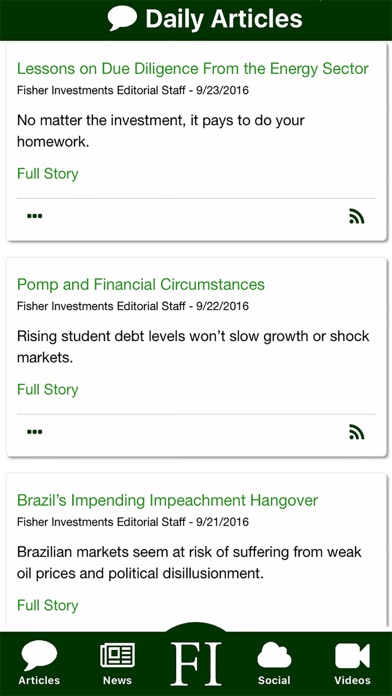Open the News tab newspaper icon

[117, 655]
